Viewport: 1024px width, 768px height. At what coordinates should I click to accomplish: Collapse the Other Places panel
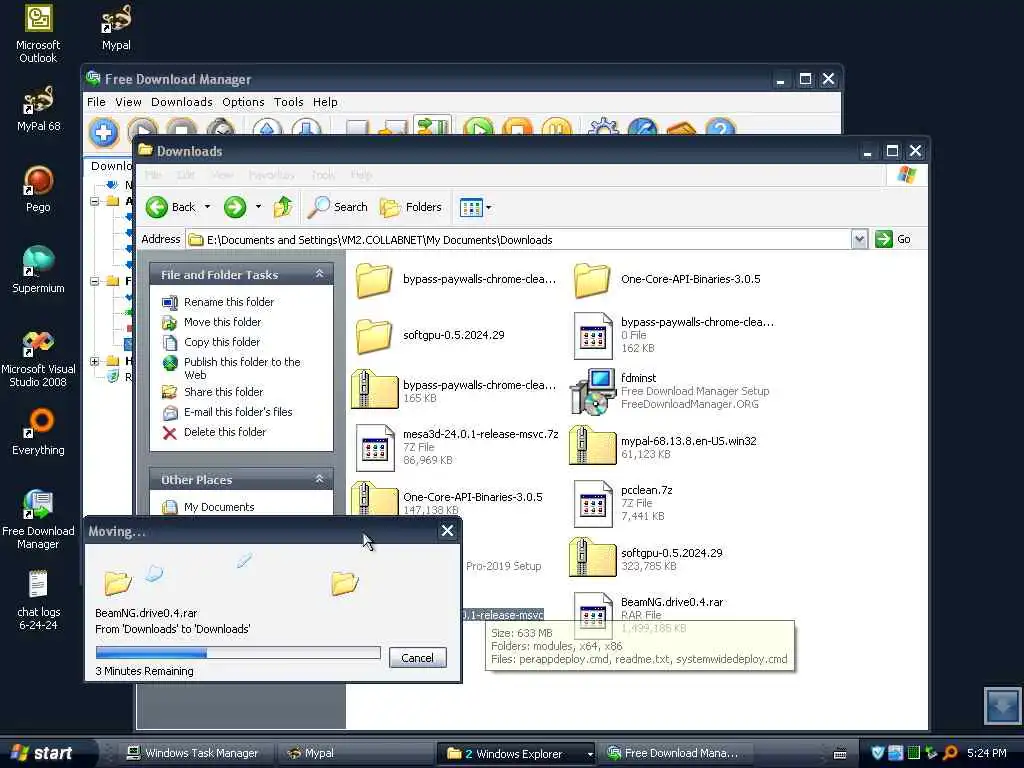[319, 479]
